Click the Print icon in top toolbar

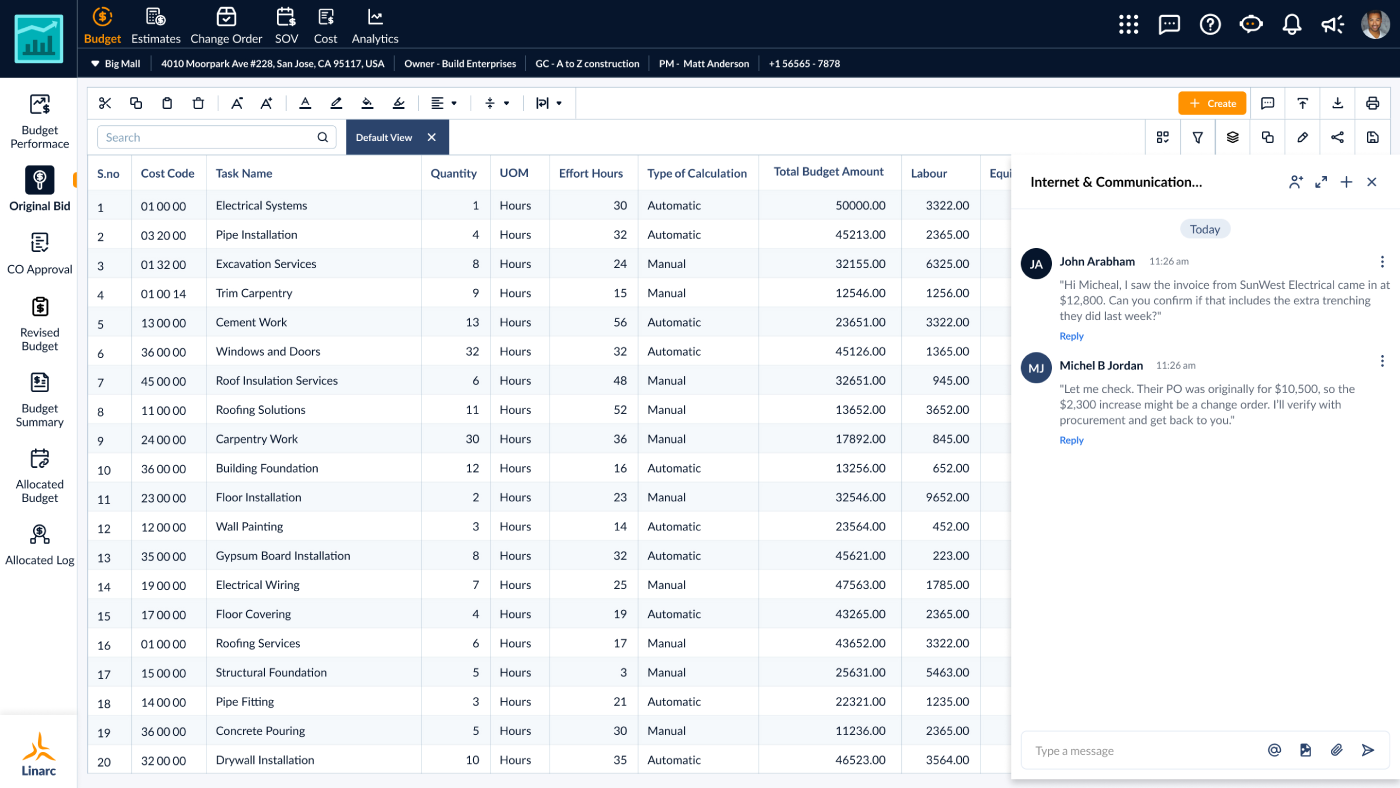tap(1372, 103)
